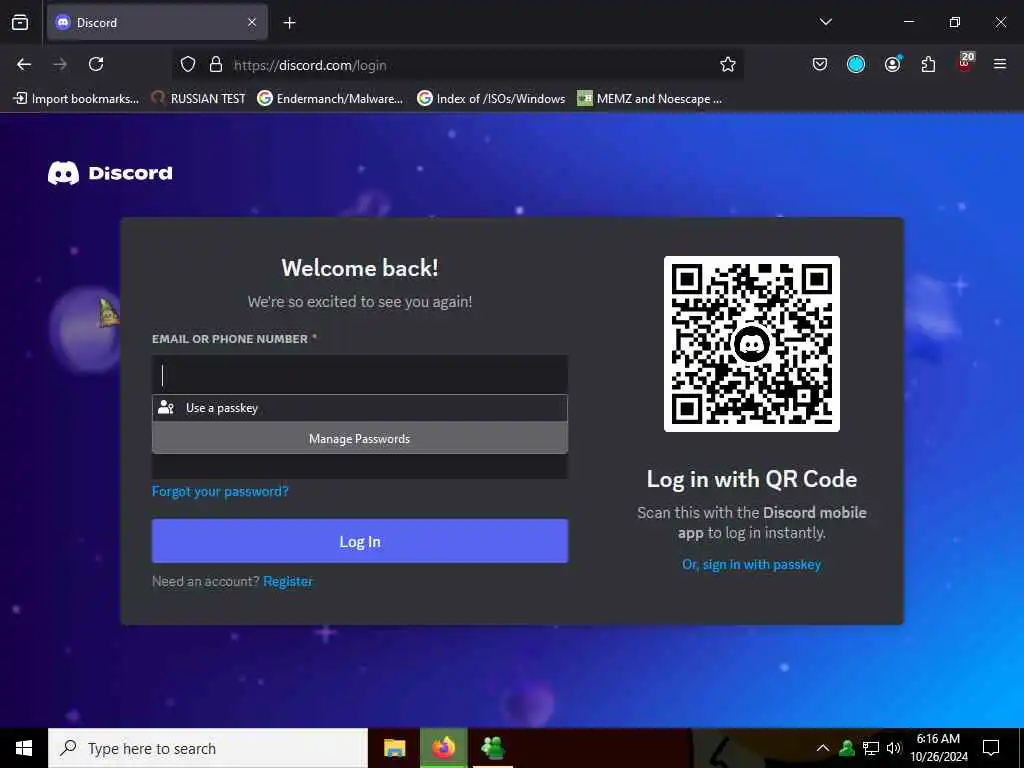Follow Forgot your password link
This screenshot has width=1024, height=768.
pos(220,491)
